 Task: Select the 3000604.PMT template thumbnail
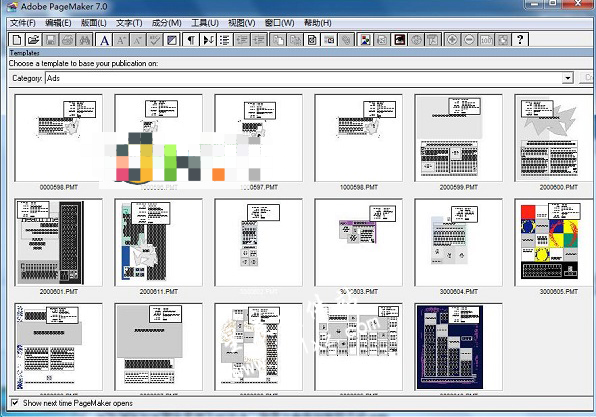pyautogui.click(x=458, y=242)
